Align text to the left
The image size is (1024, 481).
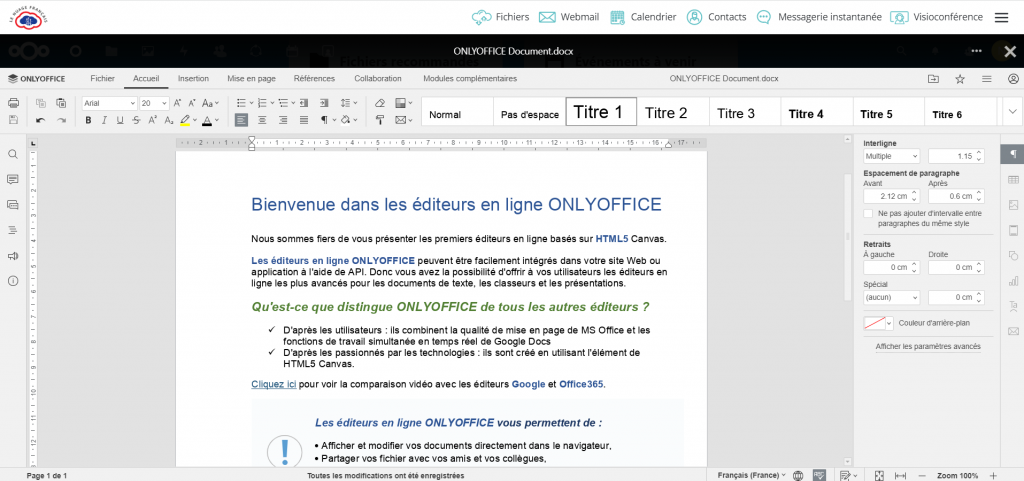click(242, 120)
